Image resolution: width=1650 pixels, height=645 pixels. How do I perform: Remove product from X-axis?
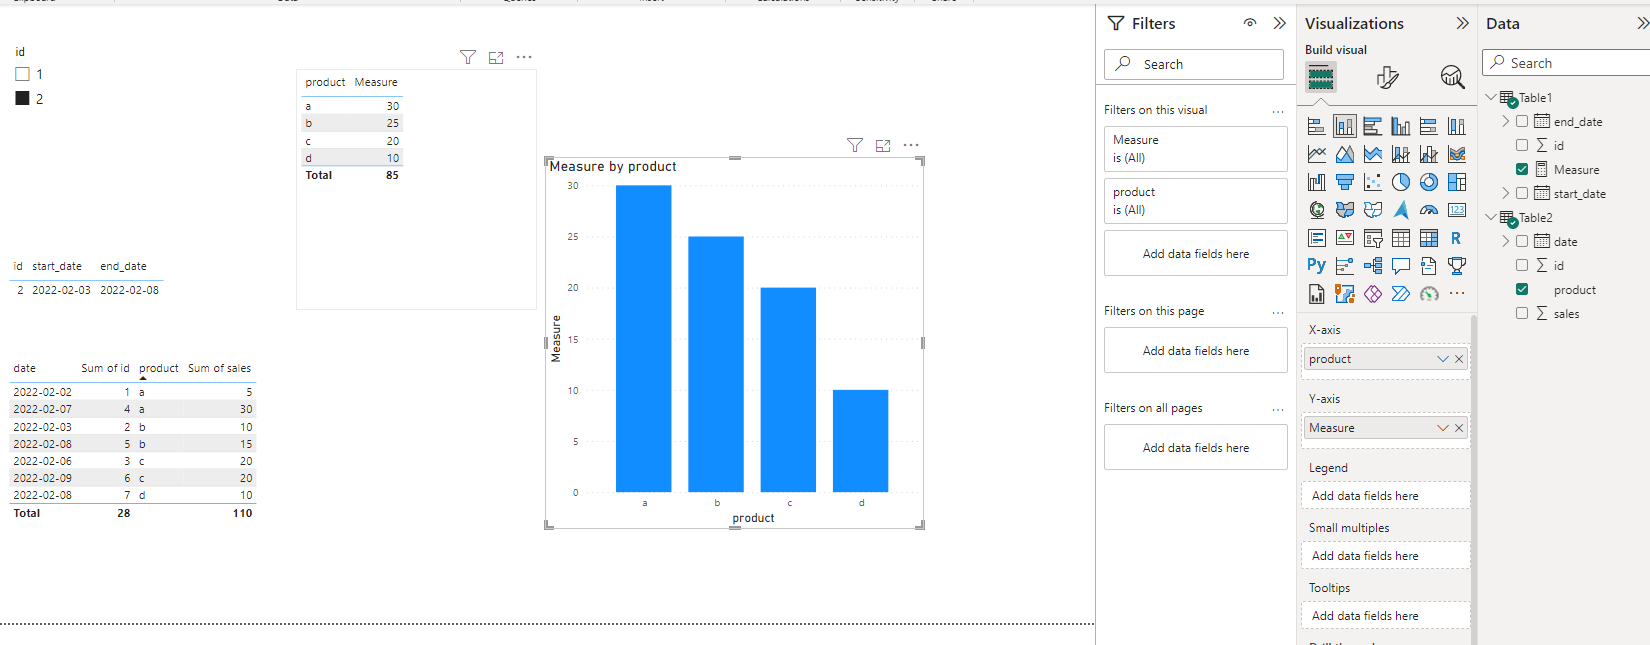1459,359
